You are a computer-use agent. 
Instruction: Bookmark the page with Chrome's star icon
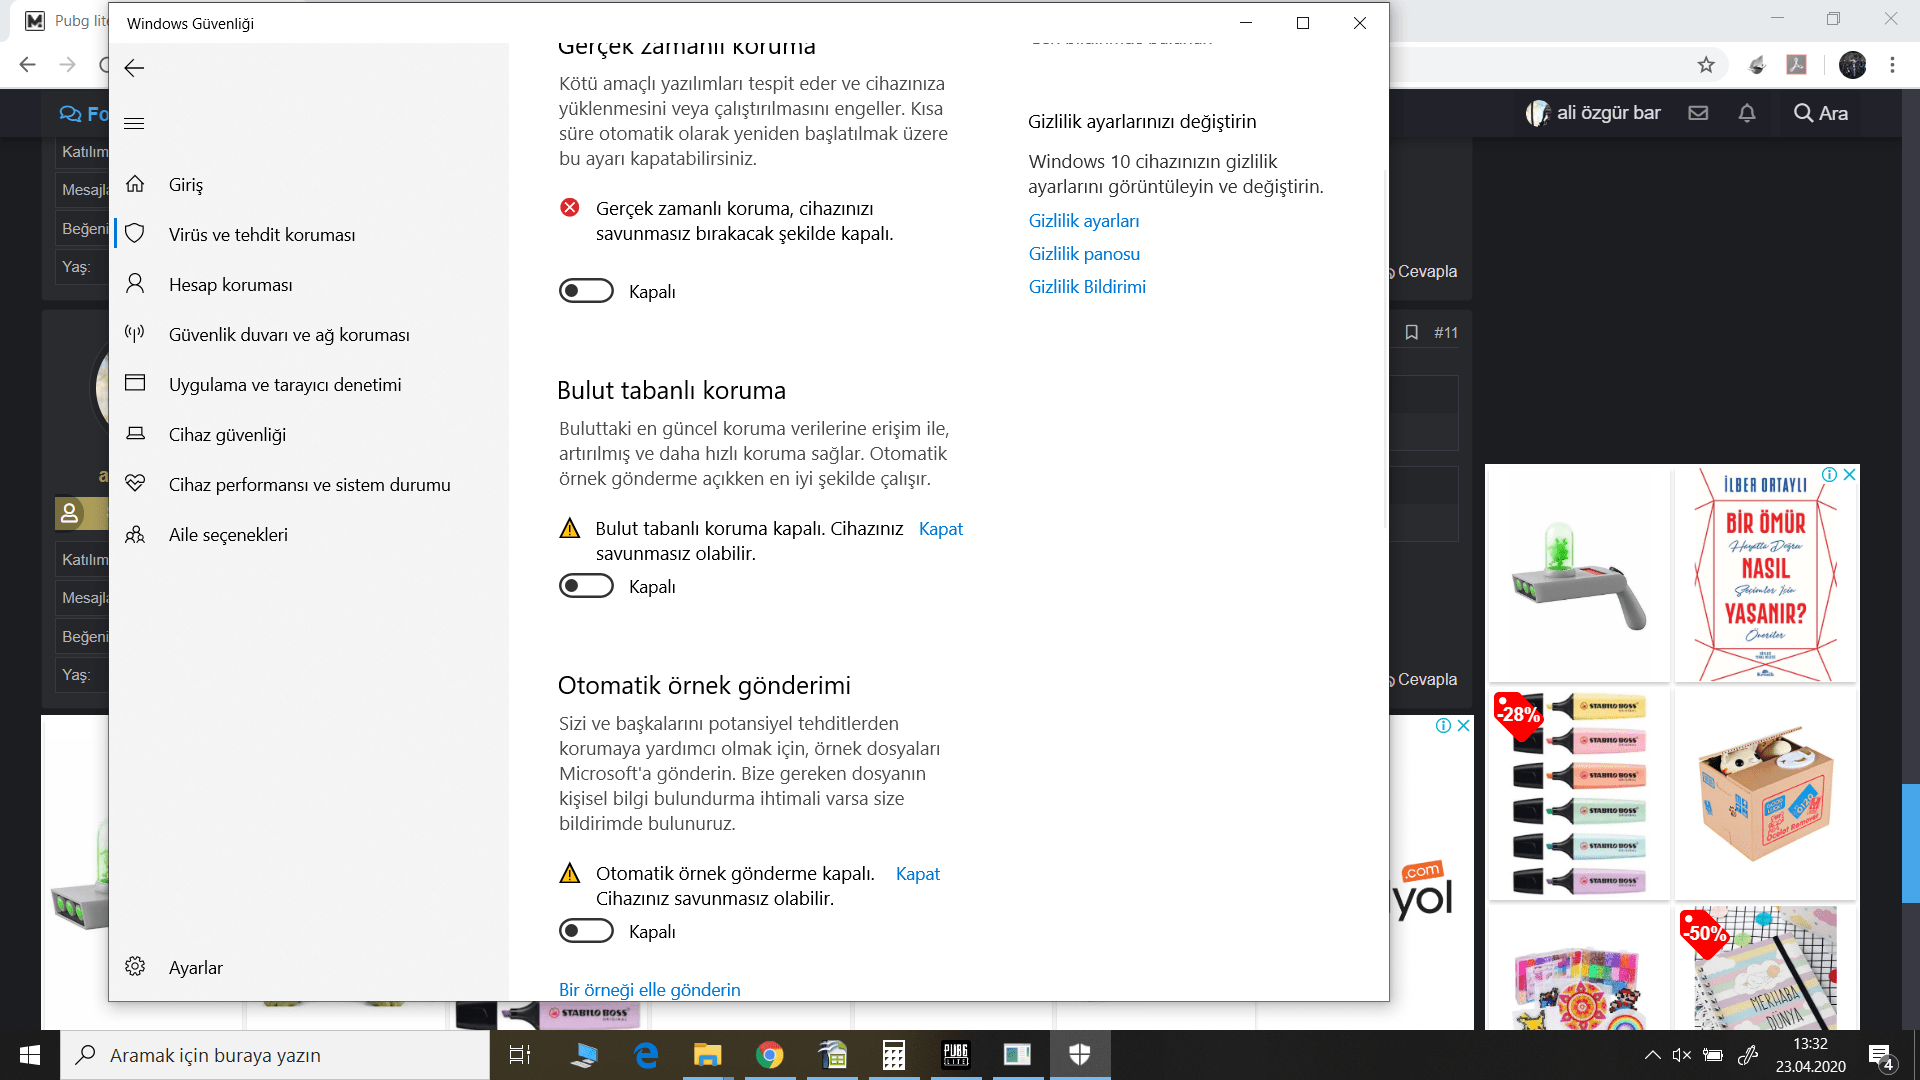click(x=1706, y=65)
